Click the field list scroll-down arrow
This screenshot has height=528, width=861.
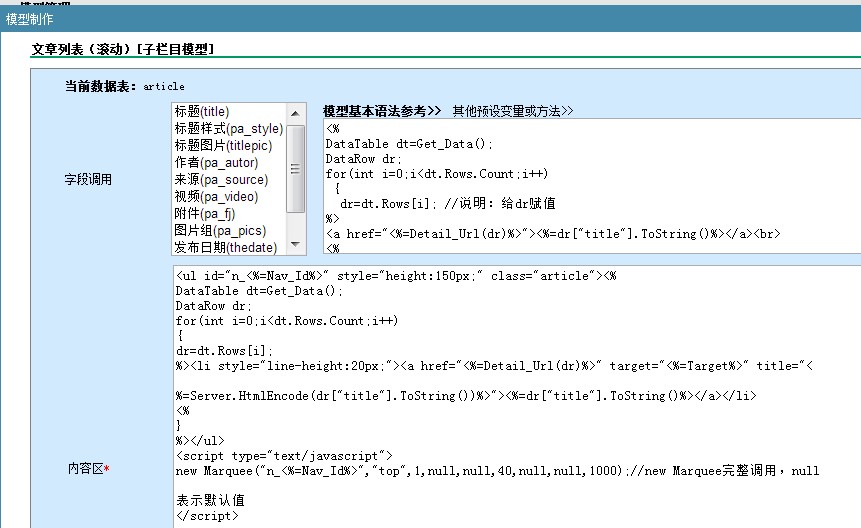tap(296, 246)
